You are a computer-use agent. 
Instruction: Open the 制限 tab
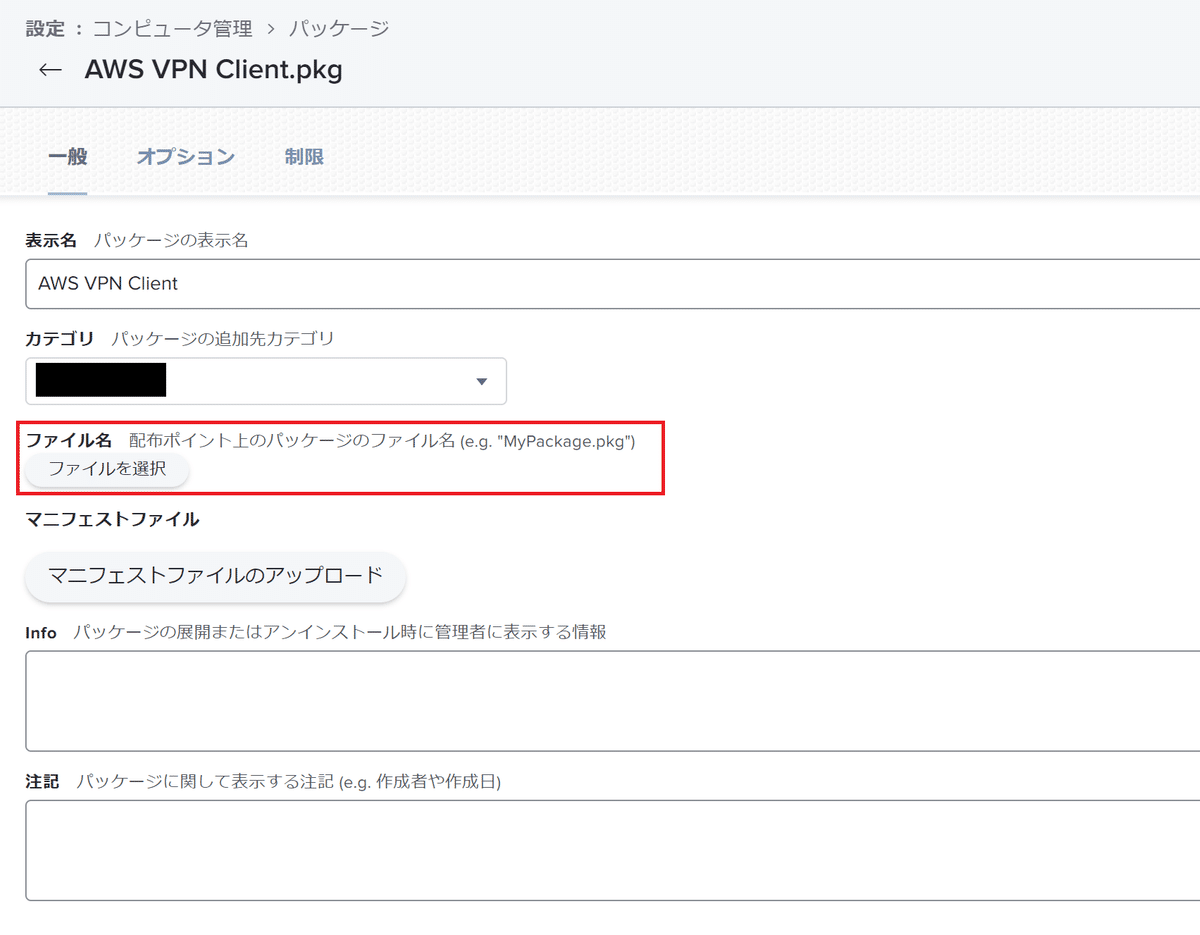coord(304,157)
